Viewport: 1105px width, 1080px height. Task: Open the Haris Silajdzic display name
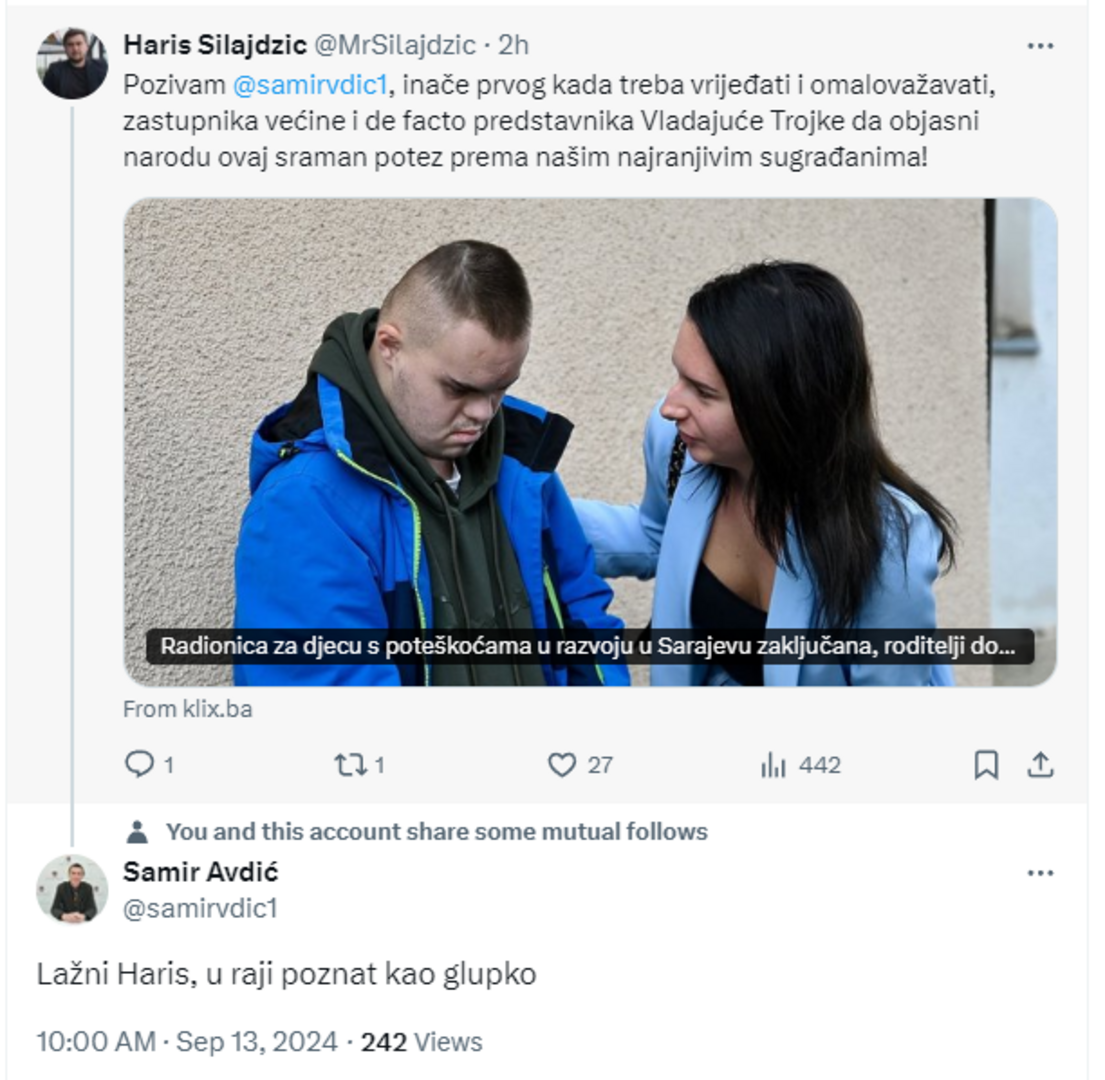pyautogui.click(x=215, y=45)
